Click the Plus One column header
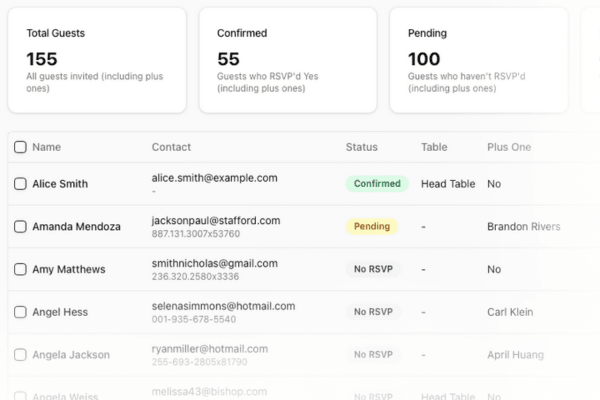Image resolution: width=600 pixels, height=400 pixels. tap(508, 147)
